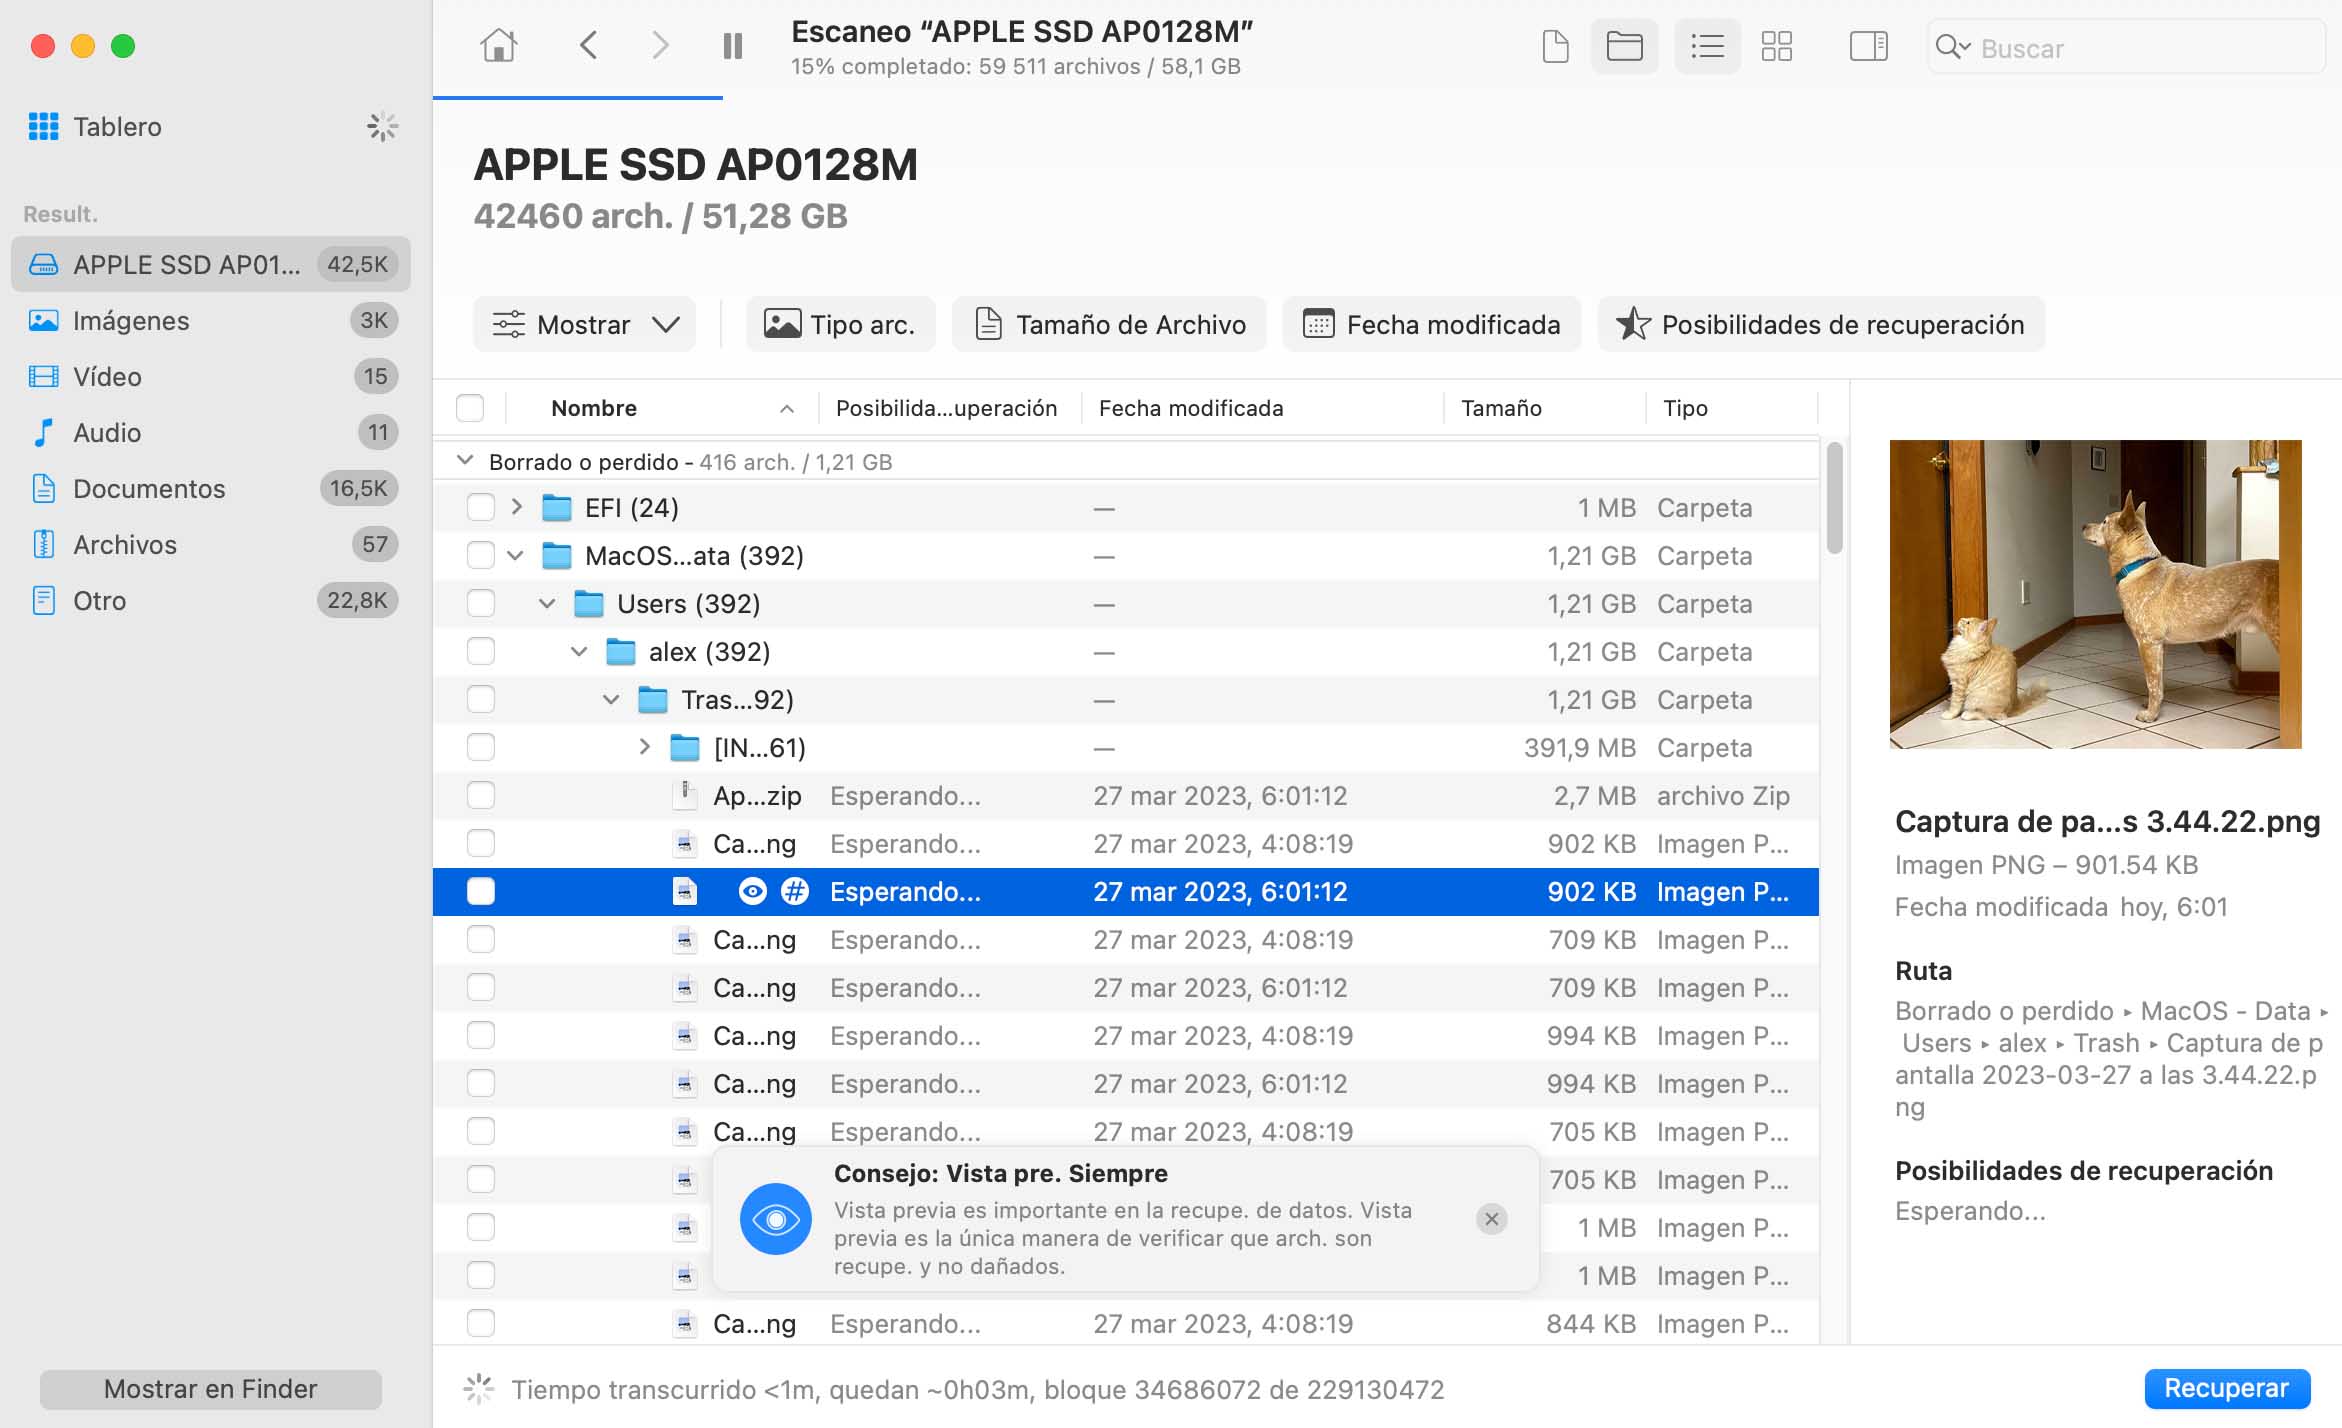Open the Archivos category
The height and width of the screenshot is (1428, 2342).
(211, 544)
